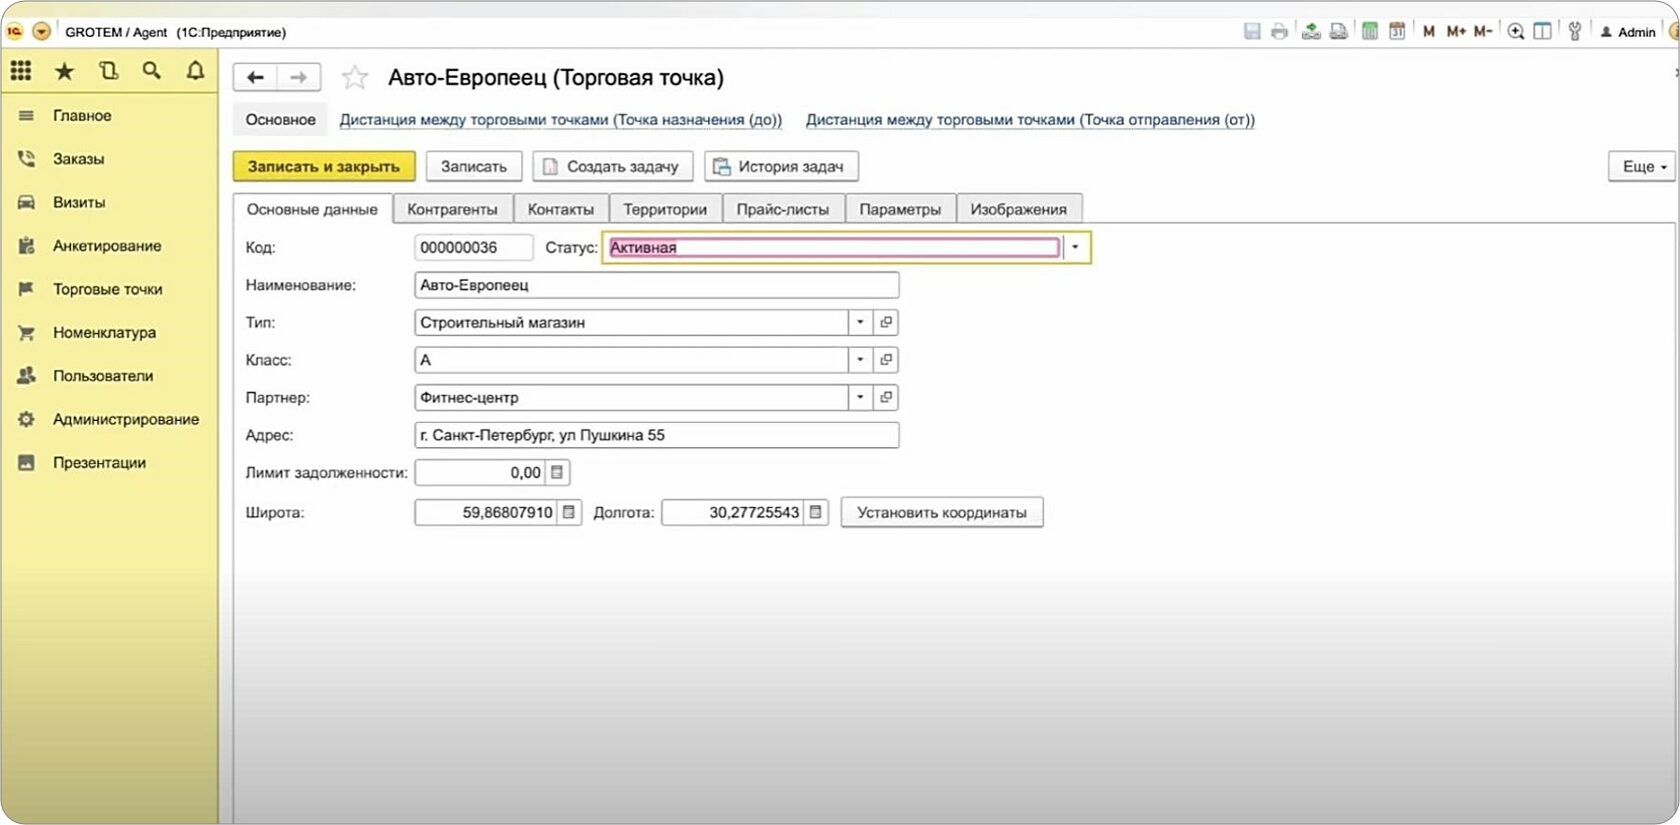Open the Тип field's open-item icon

[886, 322]
